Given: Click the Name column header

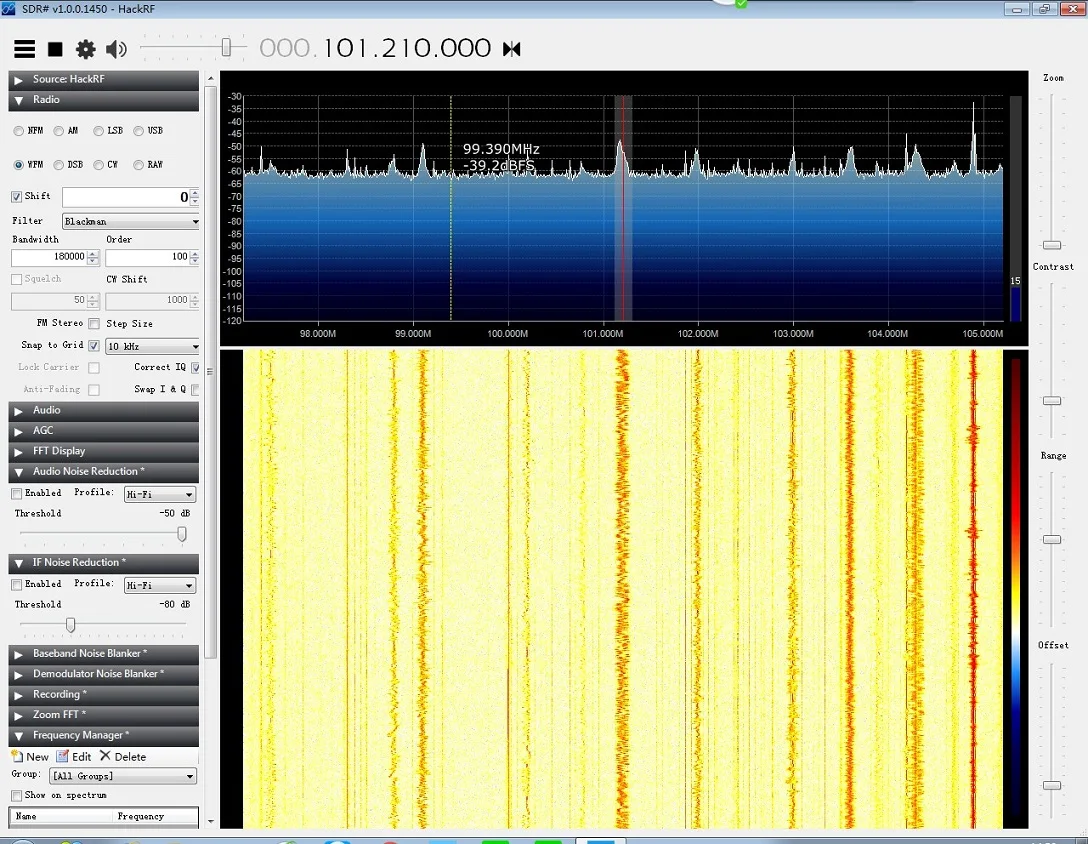Looking at the screenshot, I should pyautogui.click(x=61, y=816).
